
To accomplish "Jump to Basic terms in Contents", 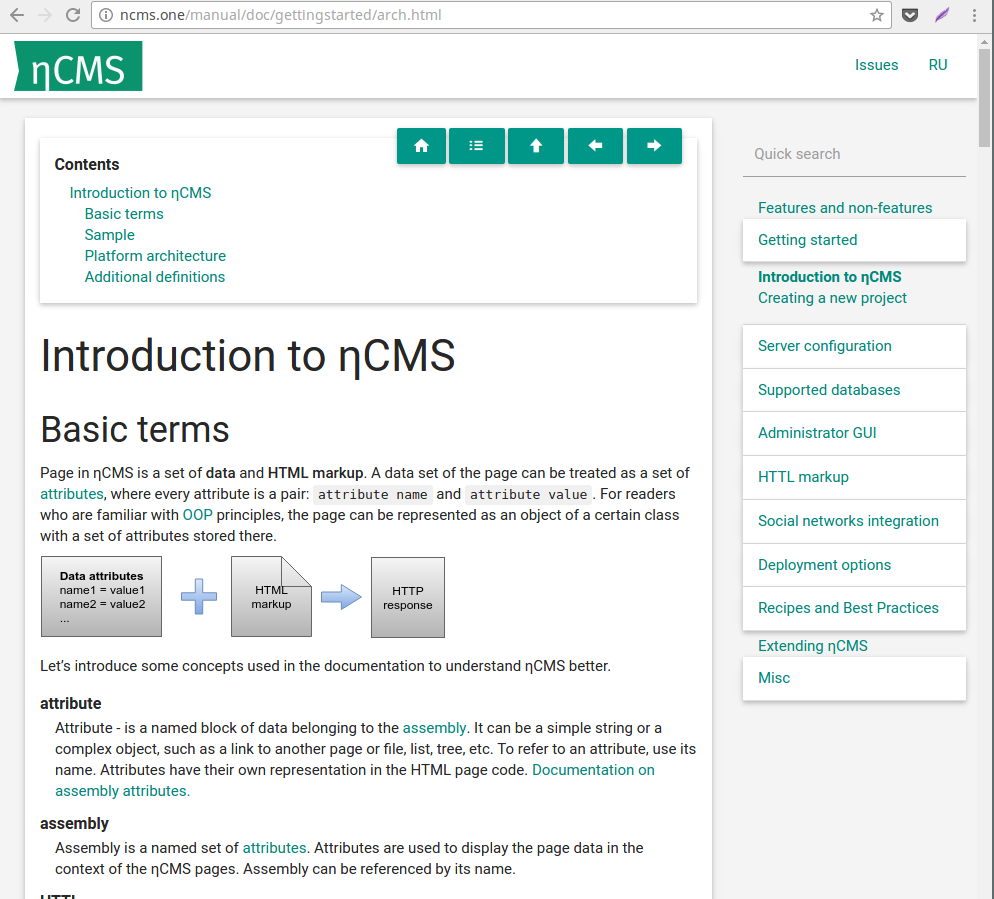I will click(x=124, y=214).
